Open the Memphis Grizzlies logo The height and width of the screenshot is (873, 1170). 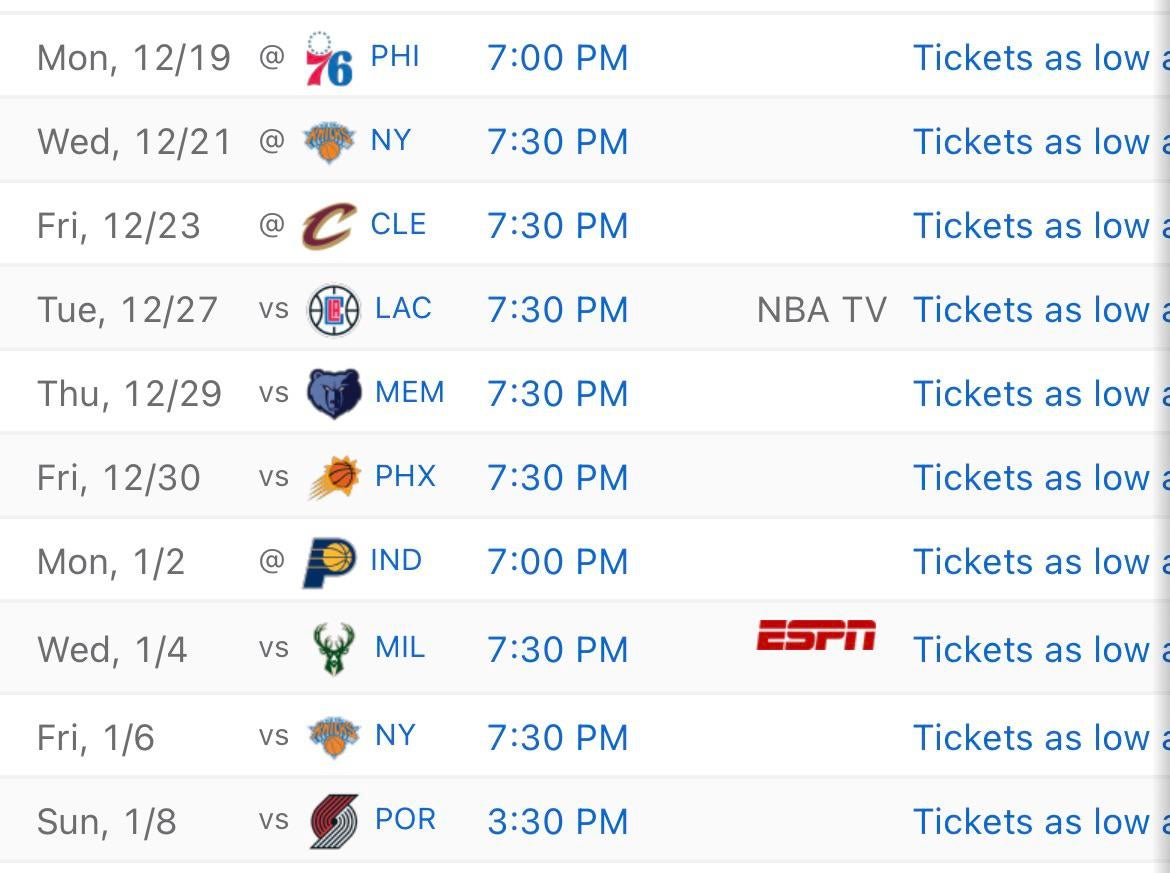click(x=333, y=394)
